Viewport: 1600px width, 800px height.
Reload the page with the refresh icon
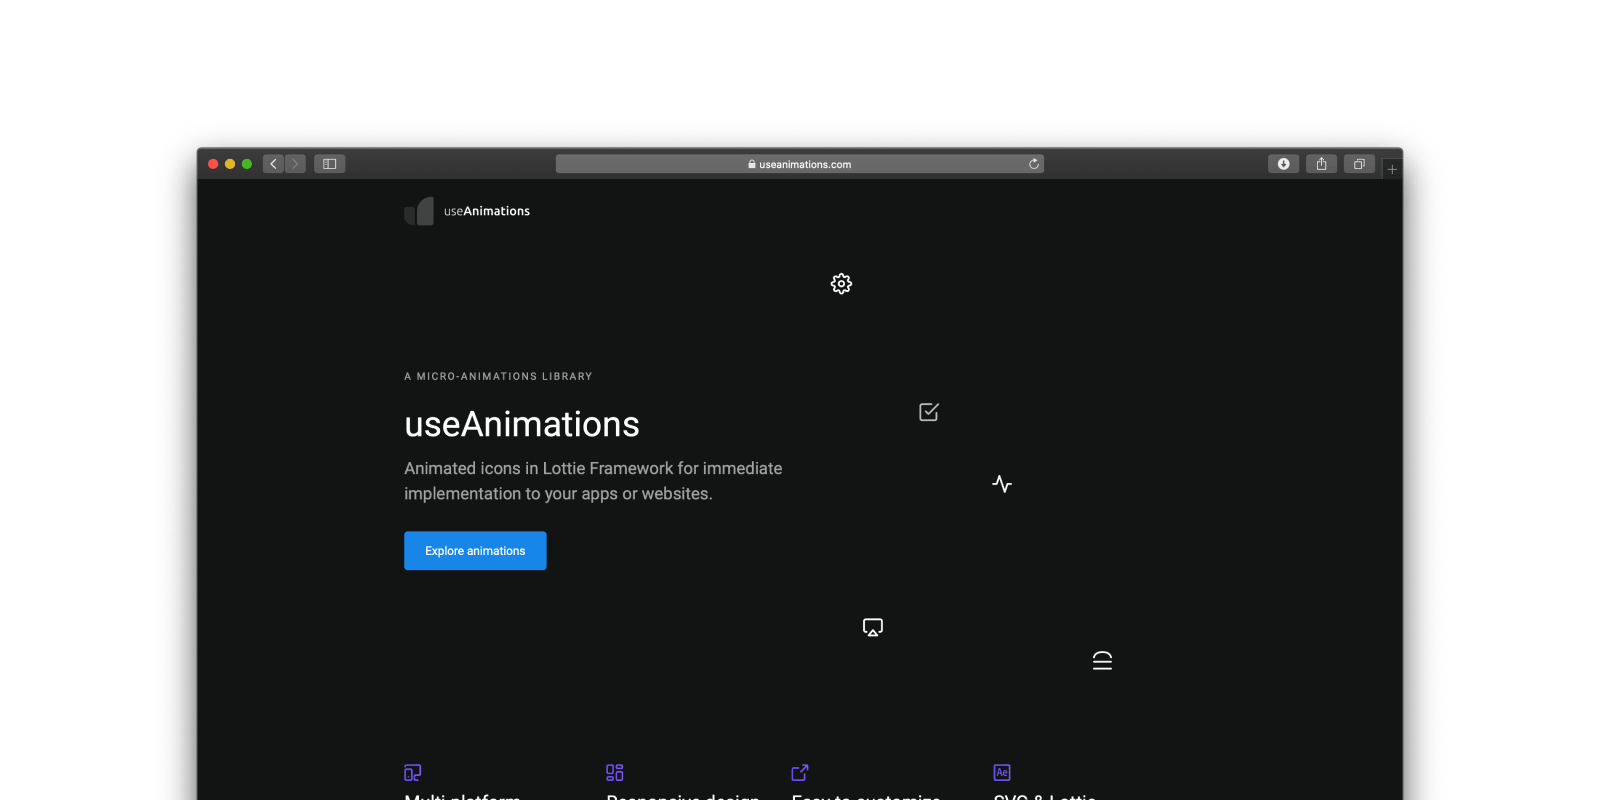click(1034, 164)
